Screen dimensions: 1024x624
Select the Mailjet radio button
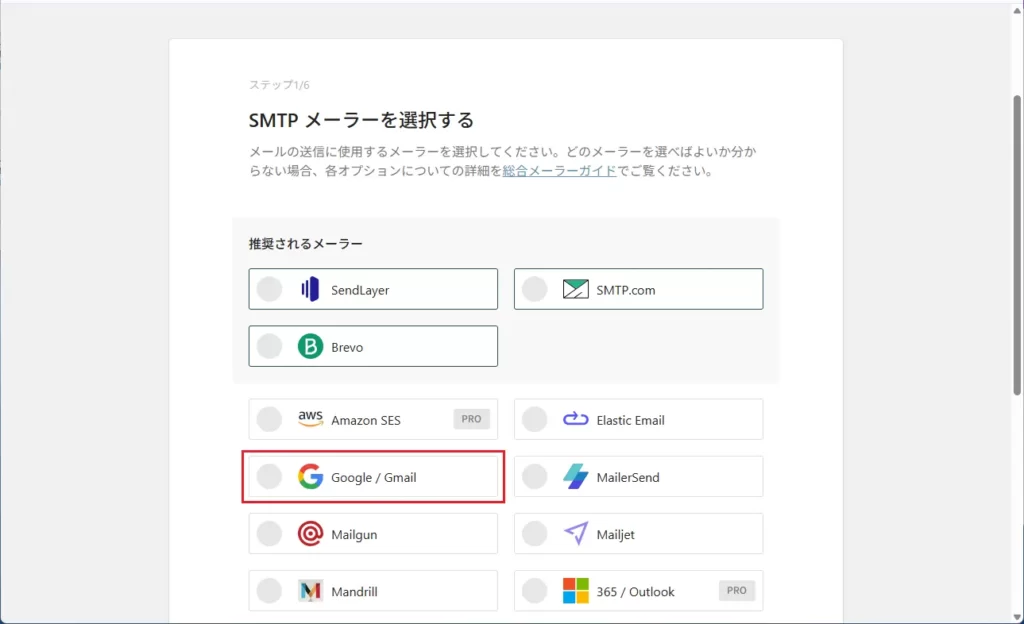click(534, 533)
